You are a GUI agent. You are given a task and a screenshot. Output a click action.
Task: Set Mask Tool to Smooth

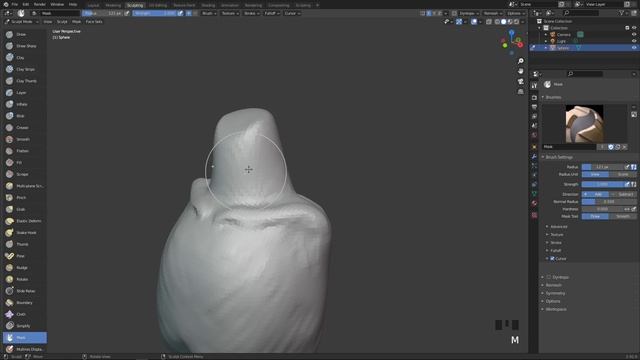(623, 216)
